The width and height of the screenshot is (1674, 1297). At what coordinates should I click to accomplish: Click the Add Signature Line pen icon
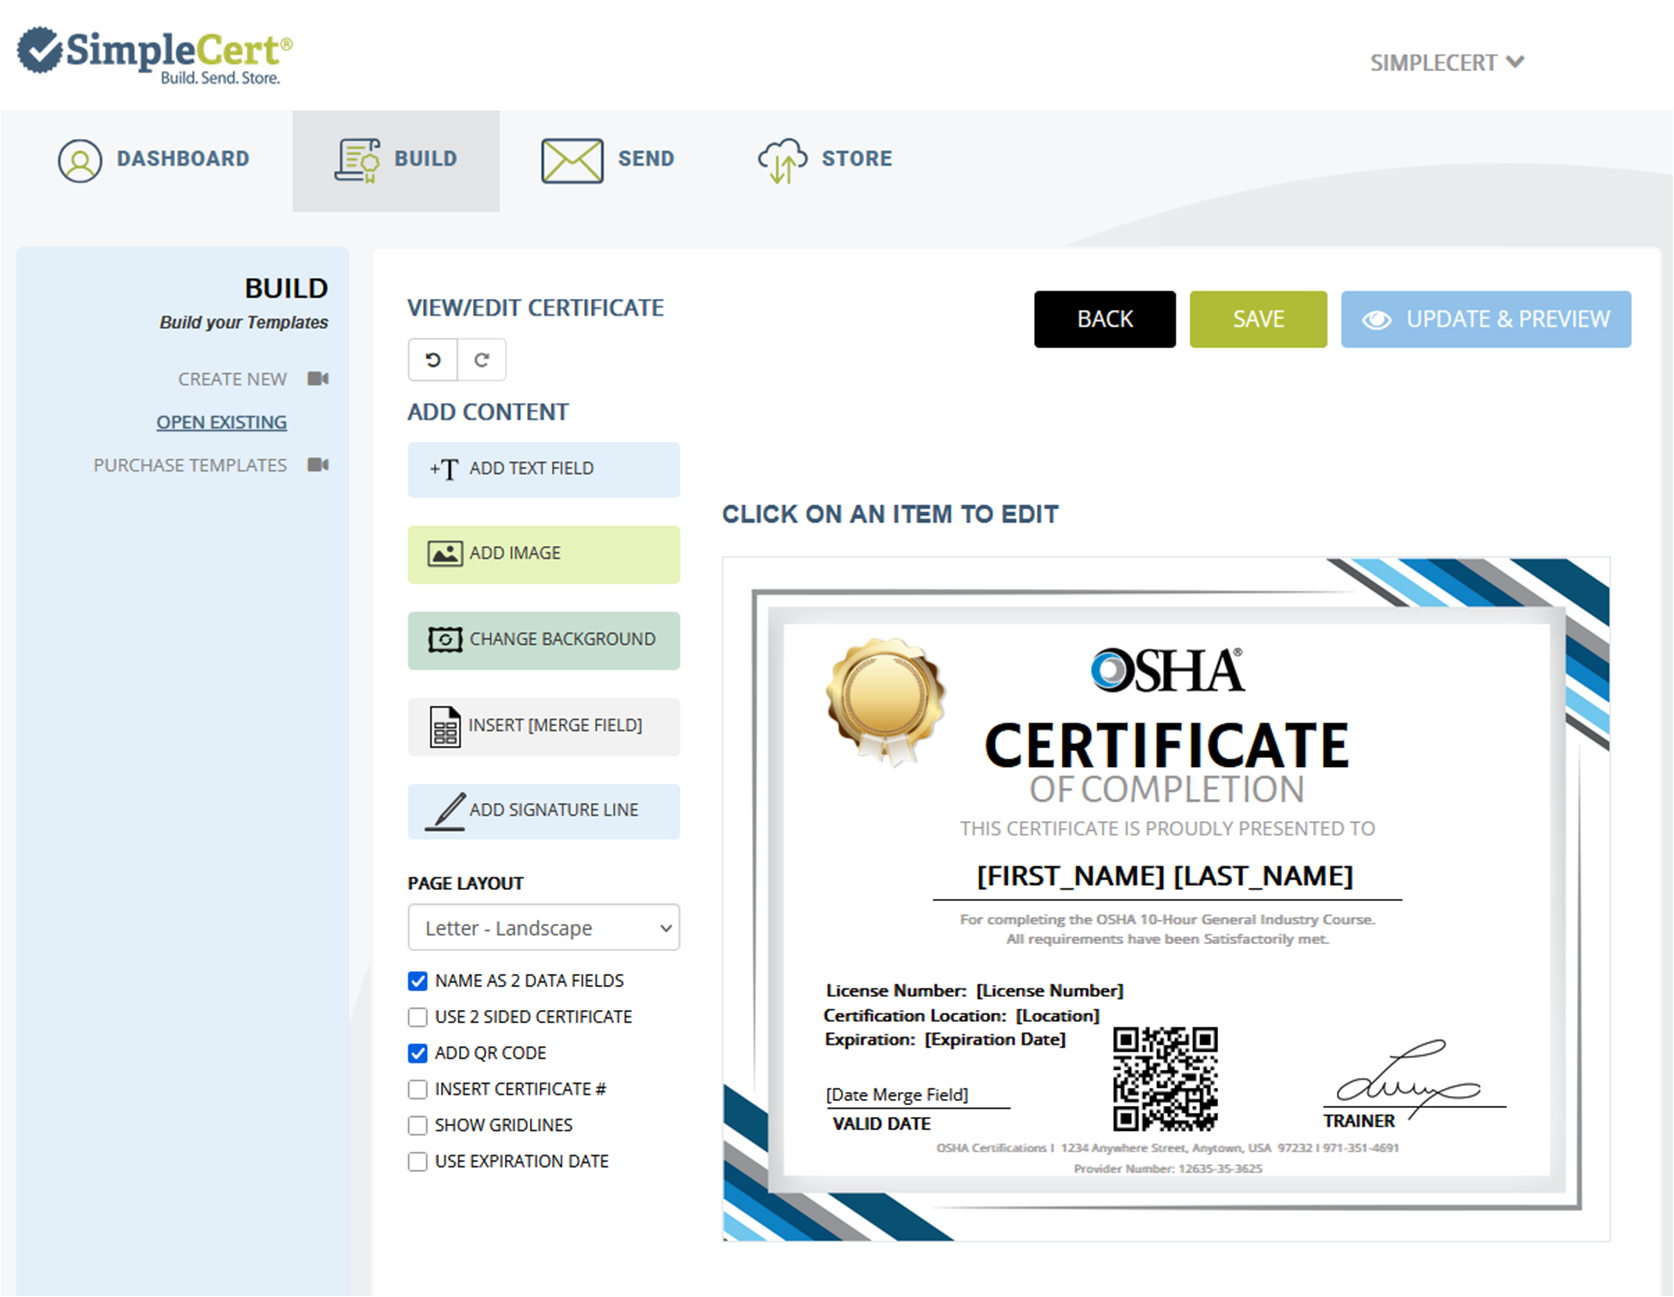point(443,810)
